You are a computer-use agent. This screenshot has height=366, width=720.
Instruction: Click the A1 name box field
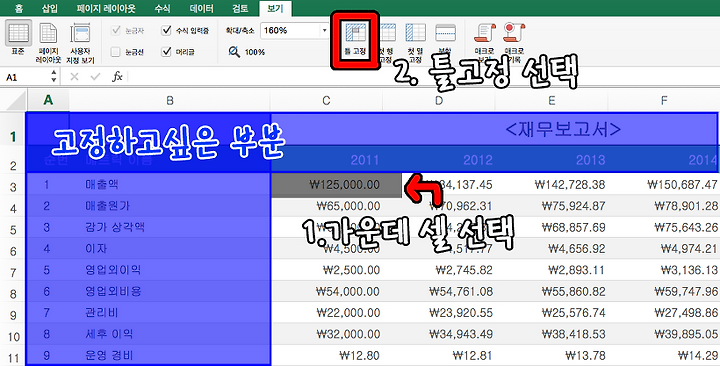pyautogui.click(x=25, y=77)
